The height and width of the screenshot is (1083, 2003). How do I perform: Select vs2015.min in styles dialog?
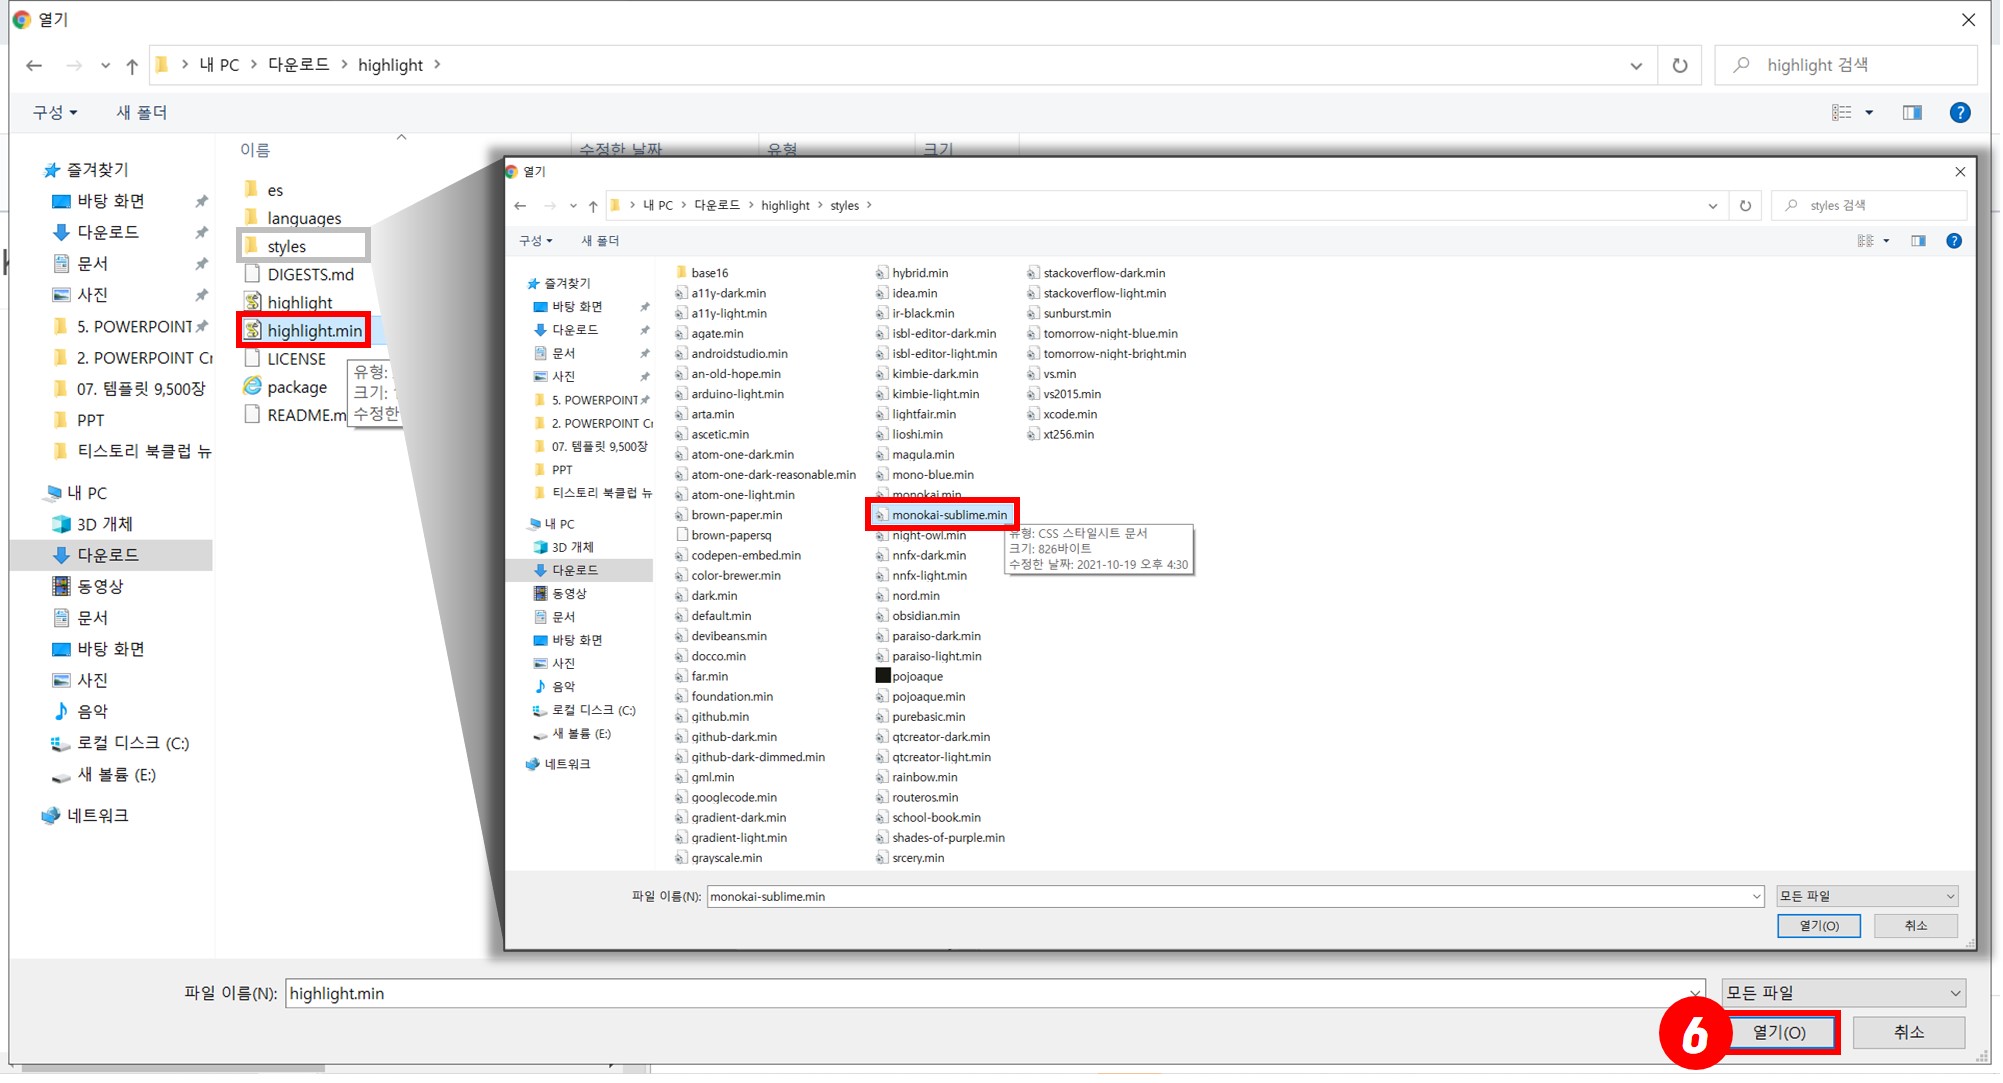click(x=1072, y=394)
